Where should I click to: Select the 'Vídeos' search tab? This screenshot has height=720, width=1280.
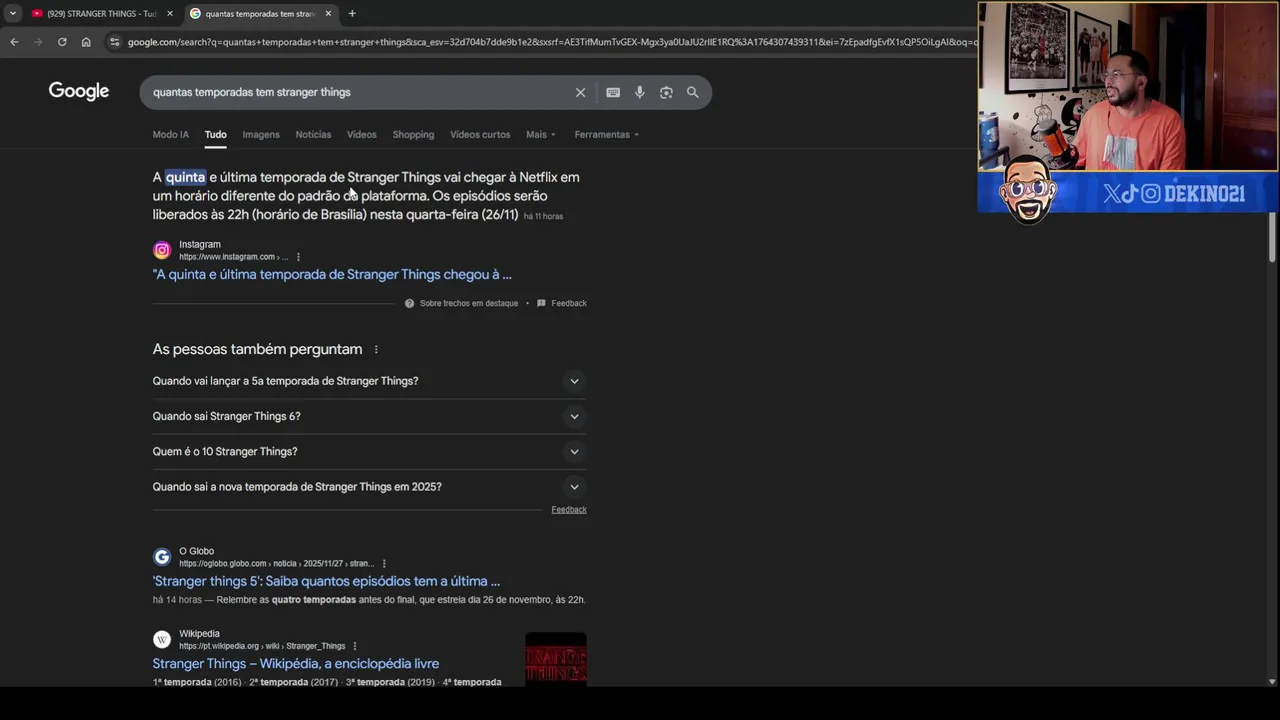pos(362,134)
